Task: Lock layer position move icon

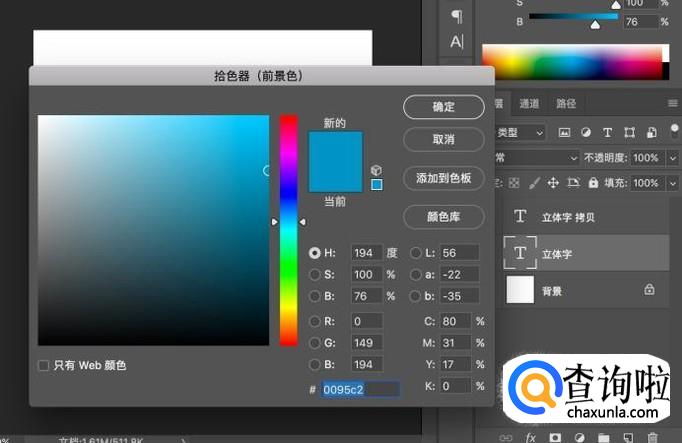Action: [553, 183]
